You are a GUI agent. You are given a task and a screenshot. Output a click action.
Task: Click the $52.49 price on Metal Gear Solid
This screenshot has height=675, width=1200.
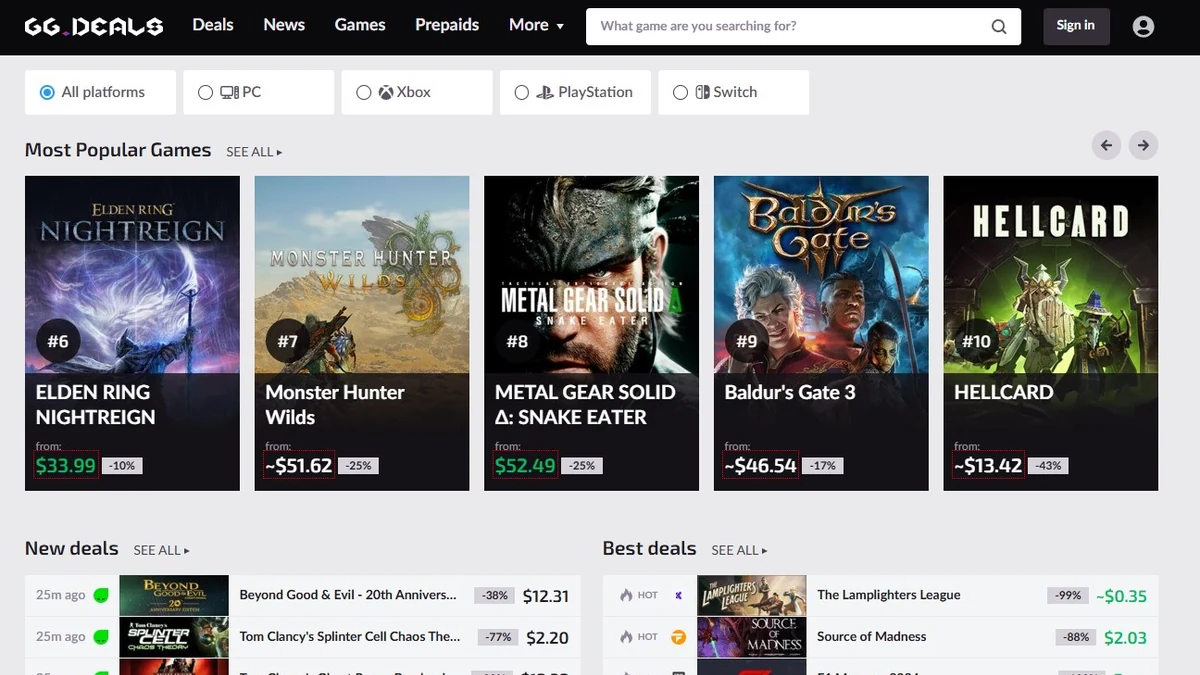[525, 465]
